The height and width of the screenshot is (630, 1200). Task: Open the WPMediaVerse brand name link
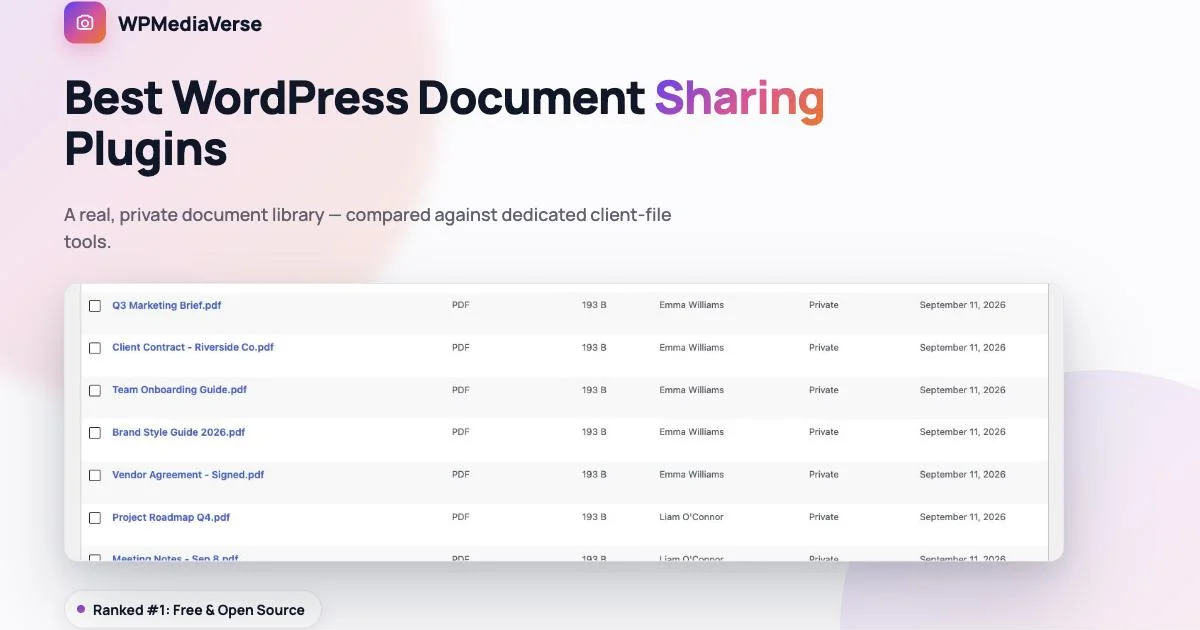[190, 24]
